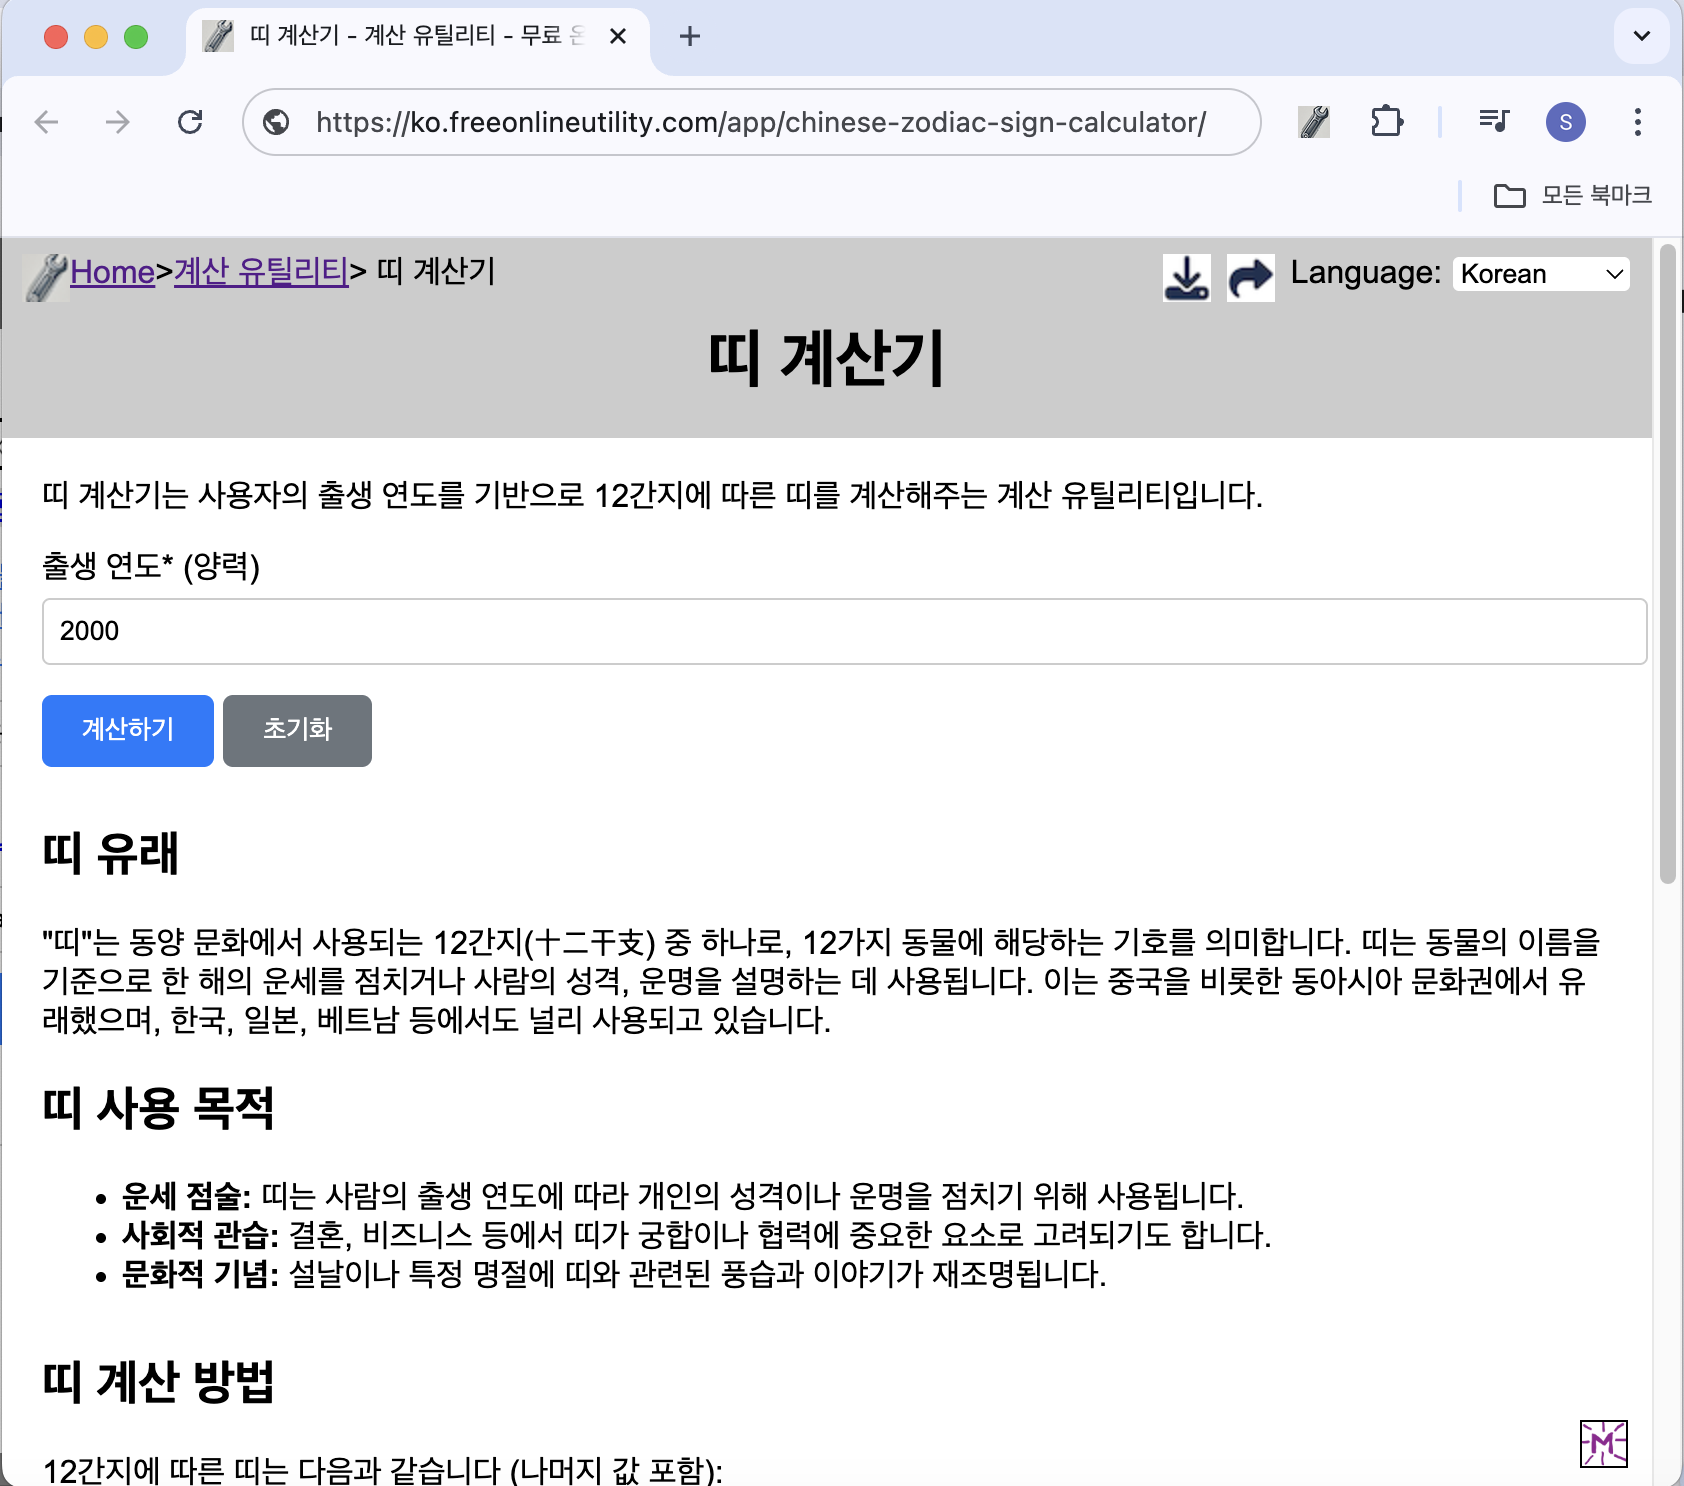This screenshot has width=1684, height=1486.
Task: Open the wrench extension icon in toolbar
Action: coord(1313,122)
